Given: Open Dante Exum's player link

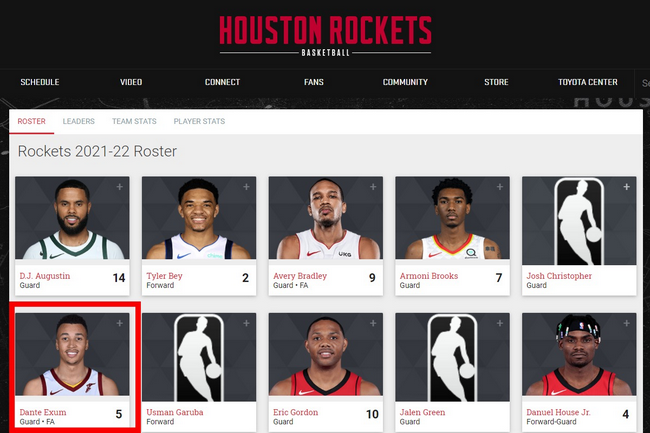Looking at the screenshot, I should click(x=43, y=412).
